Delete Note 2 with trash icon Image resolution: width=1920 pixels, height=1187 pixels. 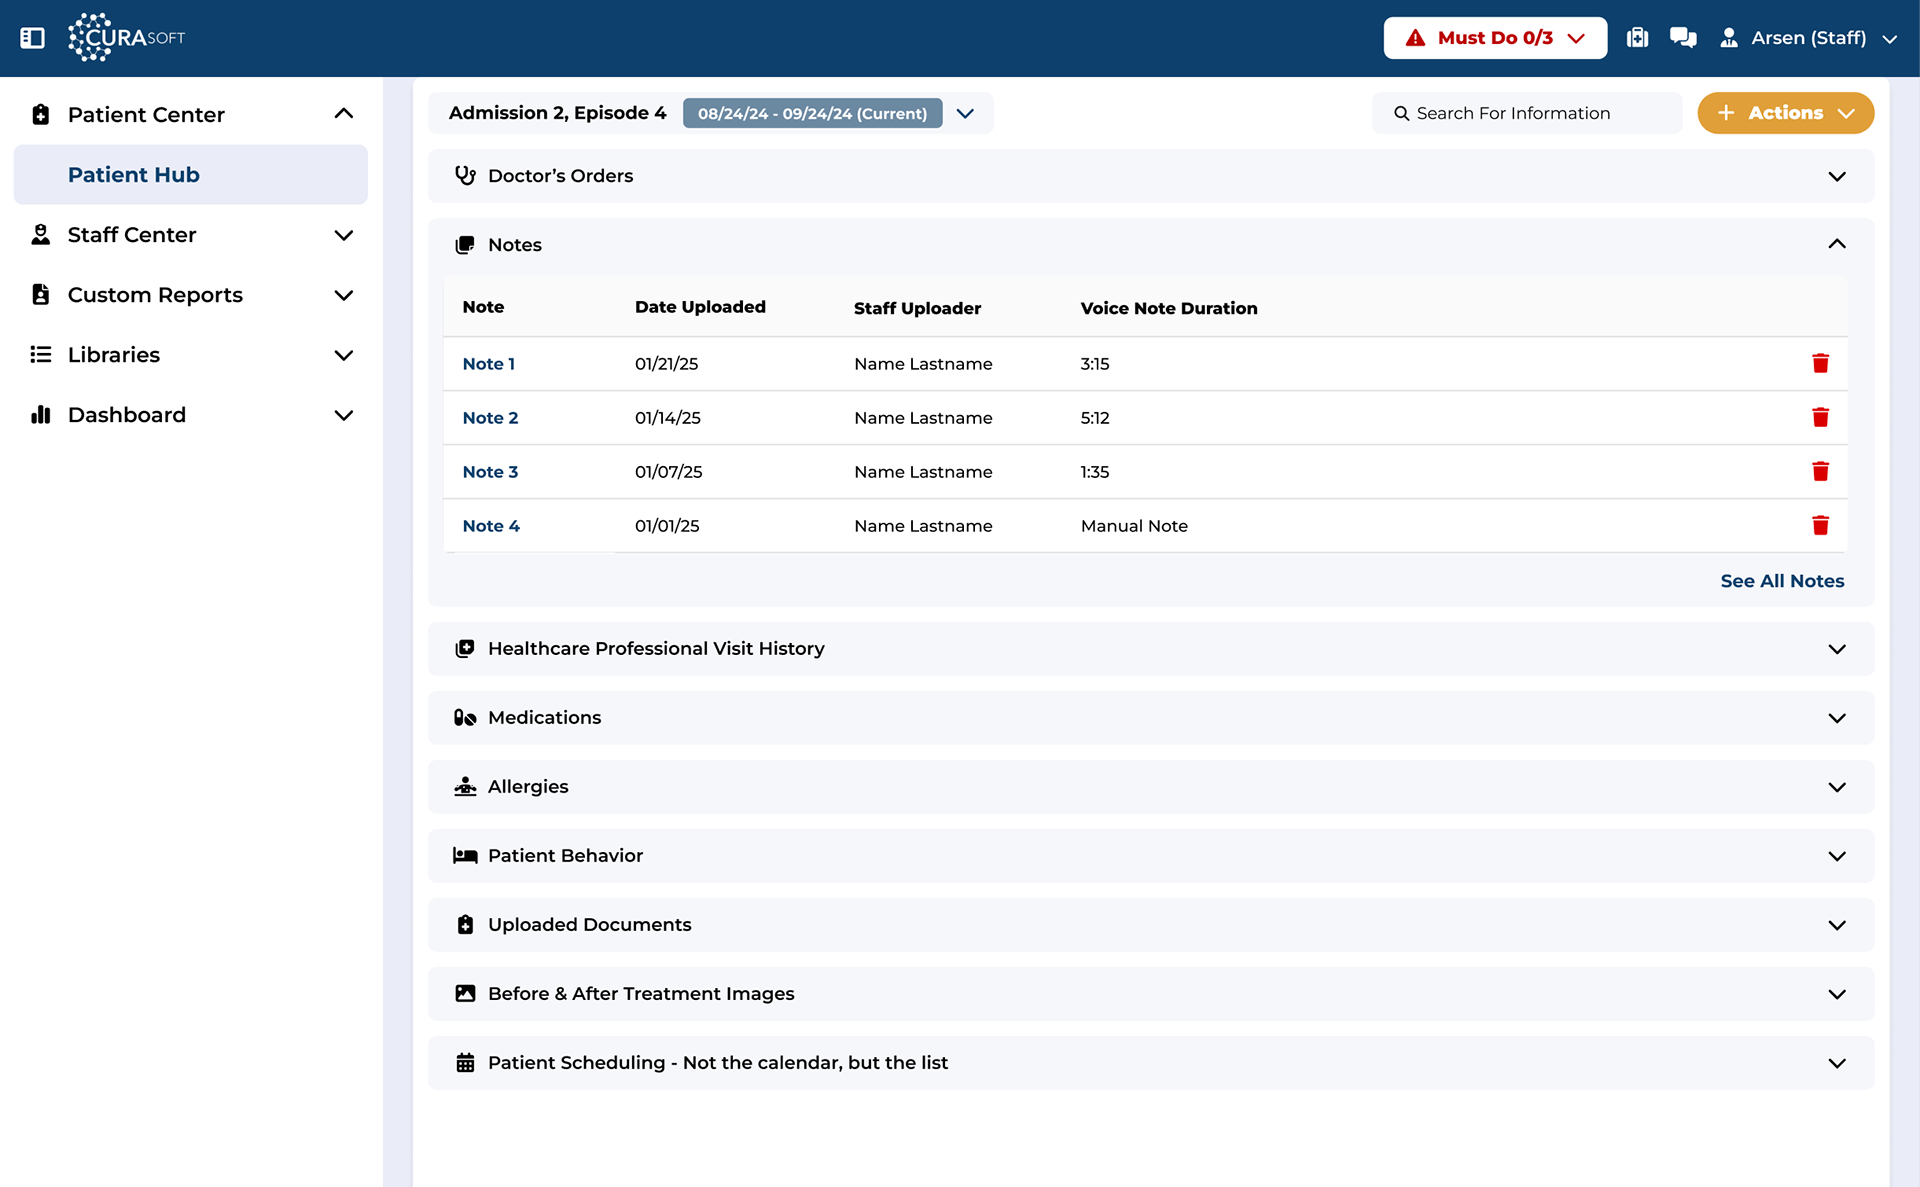pos(1820,417)
